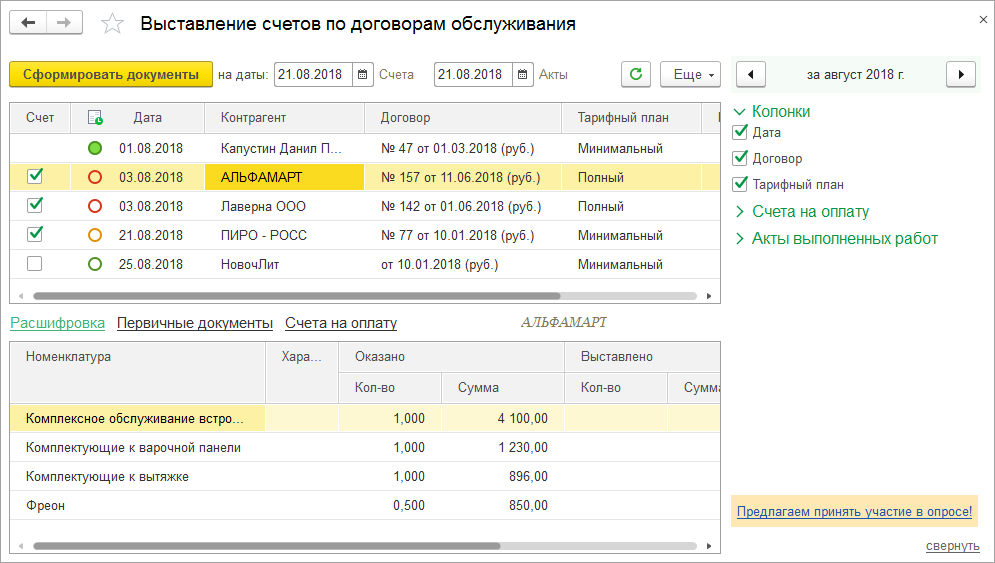
Task: Switch to Первичные документы tab
Action: [x=195, y=323]
